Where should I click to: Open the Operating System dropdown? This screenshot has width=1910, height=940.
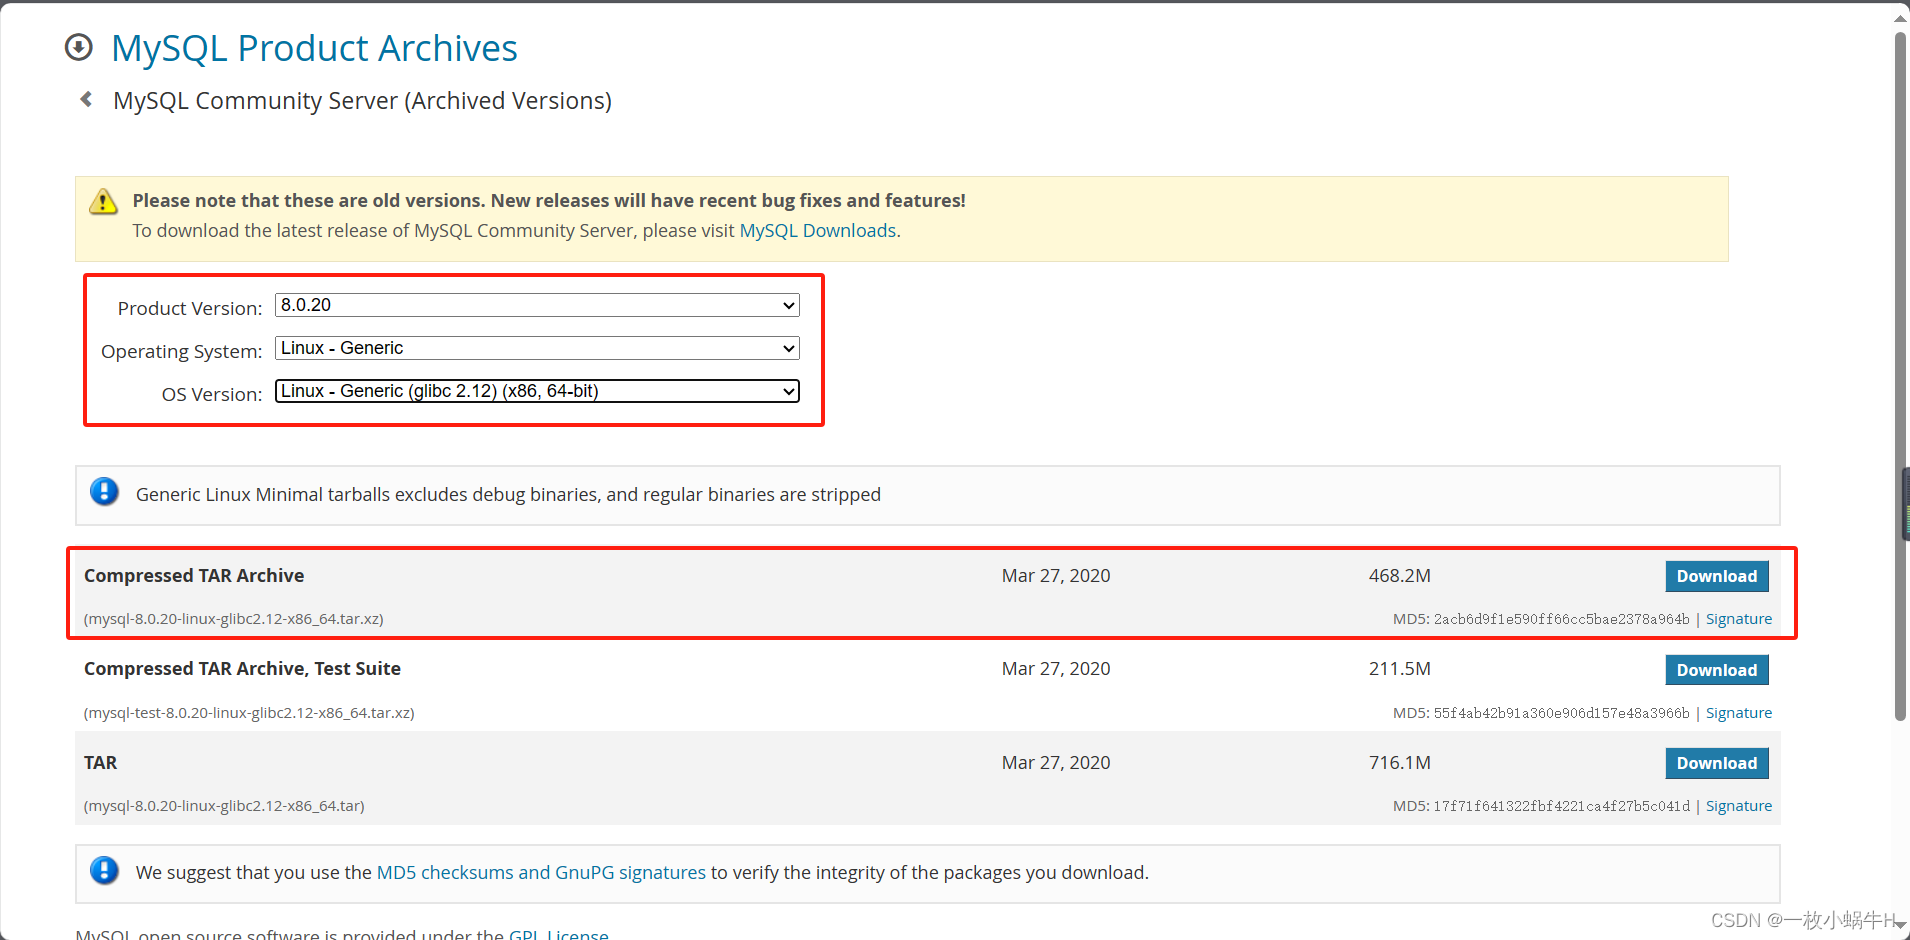coord(537,348)
